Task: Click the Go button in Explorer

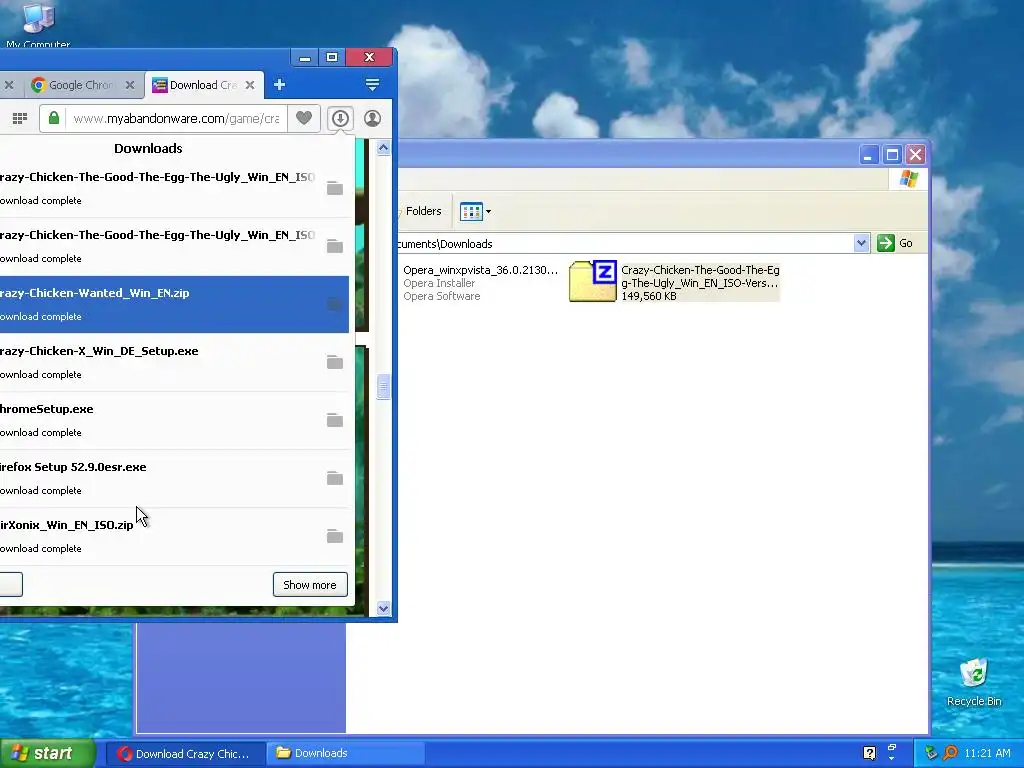Action: click(x=895, y=243)
